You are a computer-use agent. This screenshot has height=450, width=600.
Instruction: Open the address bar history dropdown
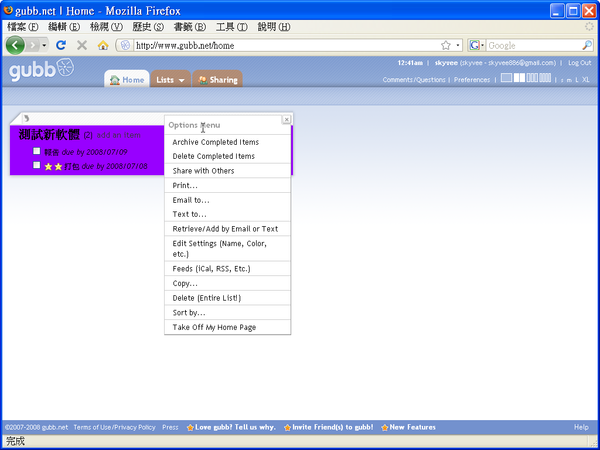click(x=458, y=46)
